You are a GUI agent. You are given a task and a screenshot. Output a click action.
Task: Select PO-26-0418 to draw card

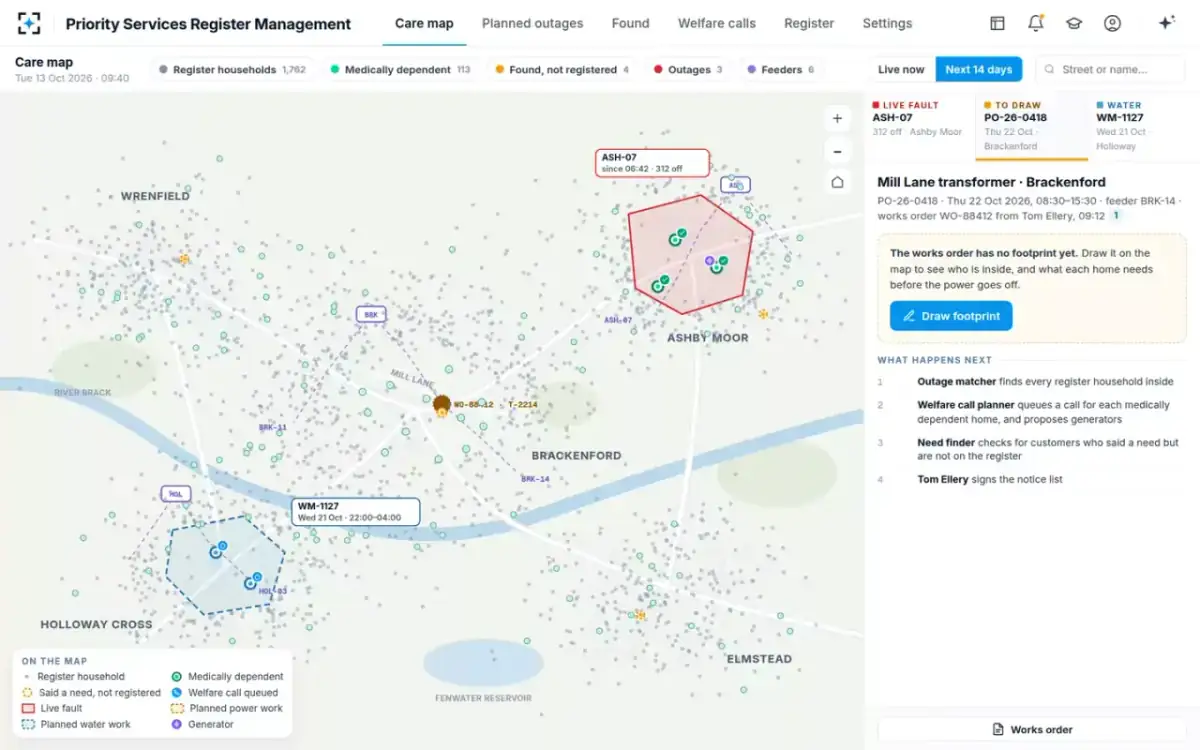click(x=1031, y=125)
